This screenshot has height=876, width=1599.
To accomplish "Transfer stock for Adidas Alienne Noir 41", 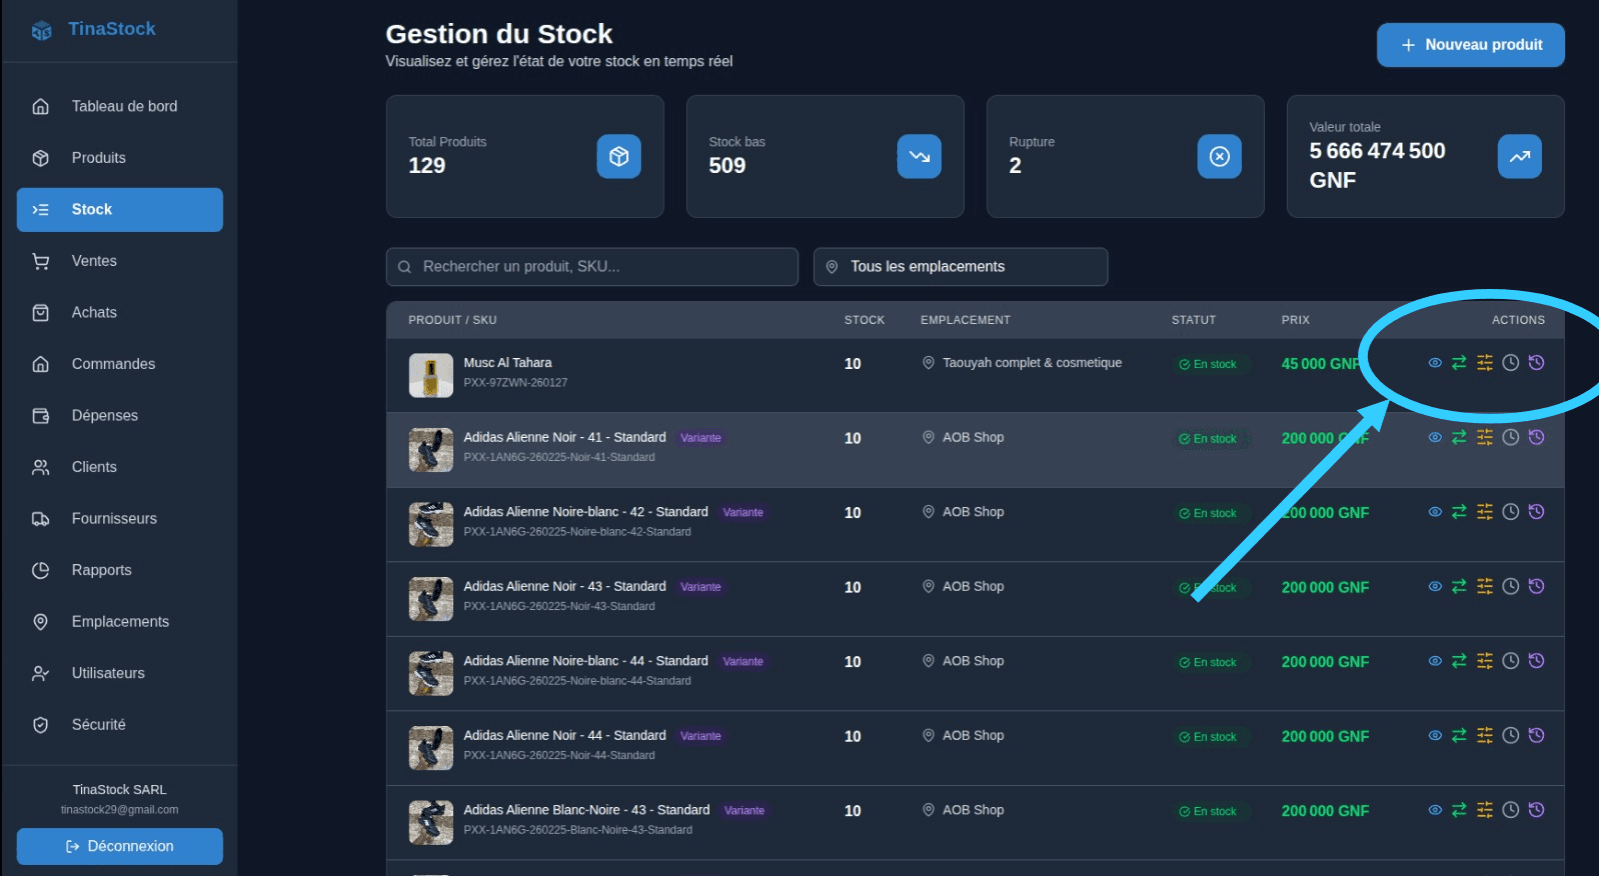I will (x=1459, y=437).
